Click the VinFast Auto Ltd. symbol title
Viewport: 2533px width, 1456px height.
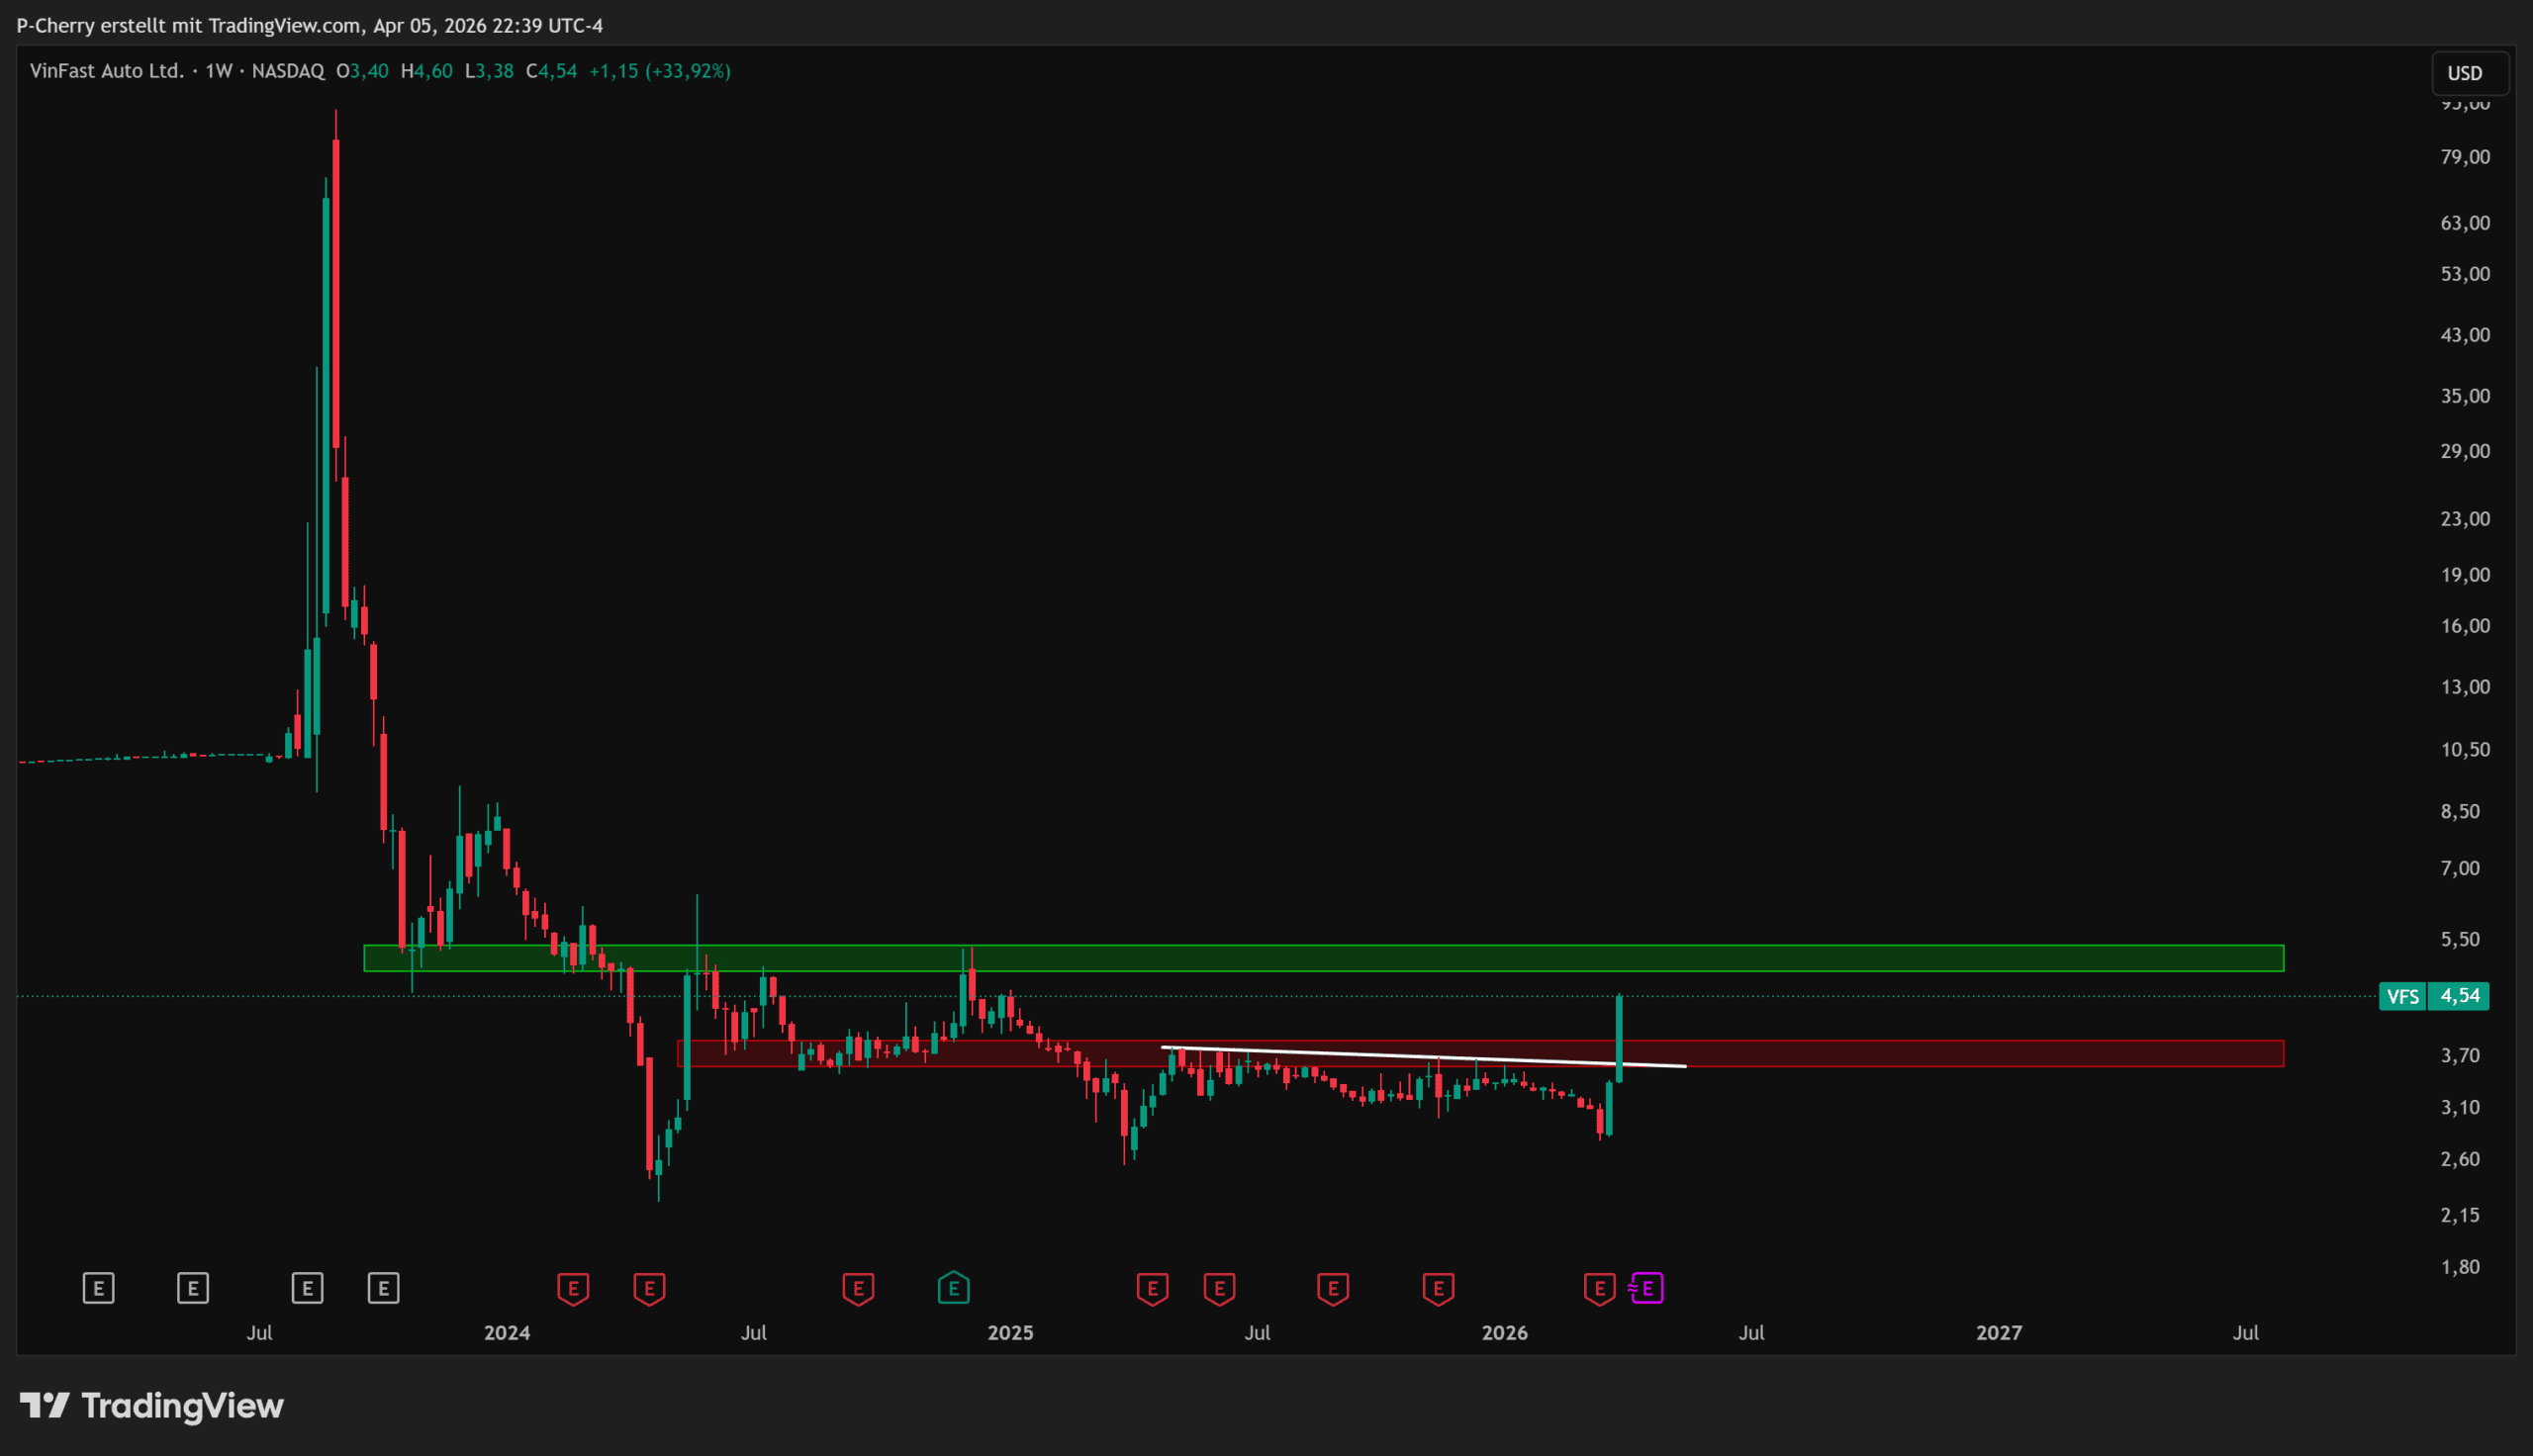[x=107, y=71]
